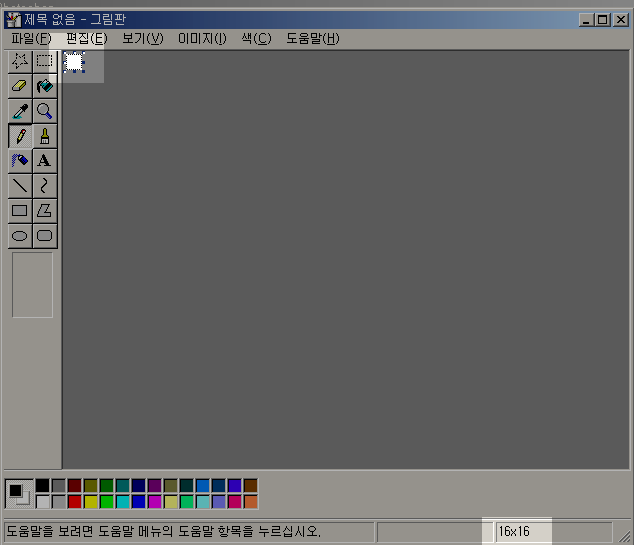Screen dimensions: 634x545
Task: Open the 도움말(H) menu
Action: 313,39
